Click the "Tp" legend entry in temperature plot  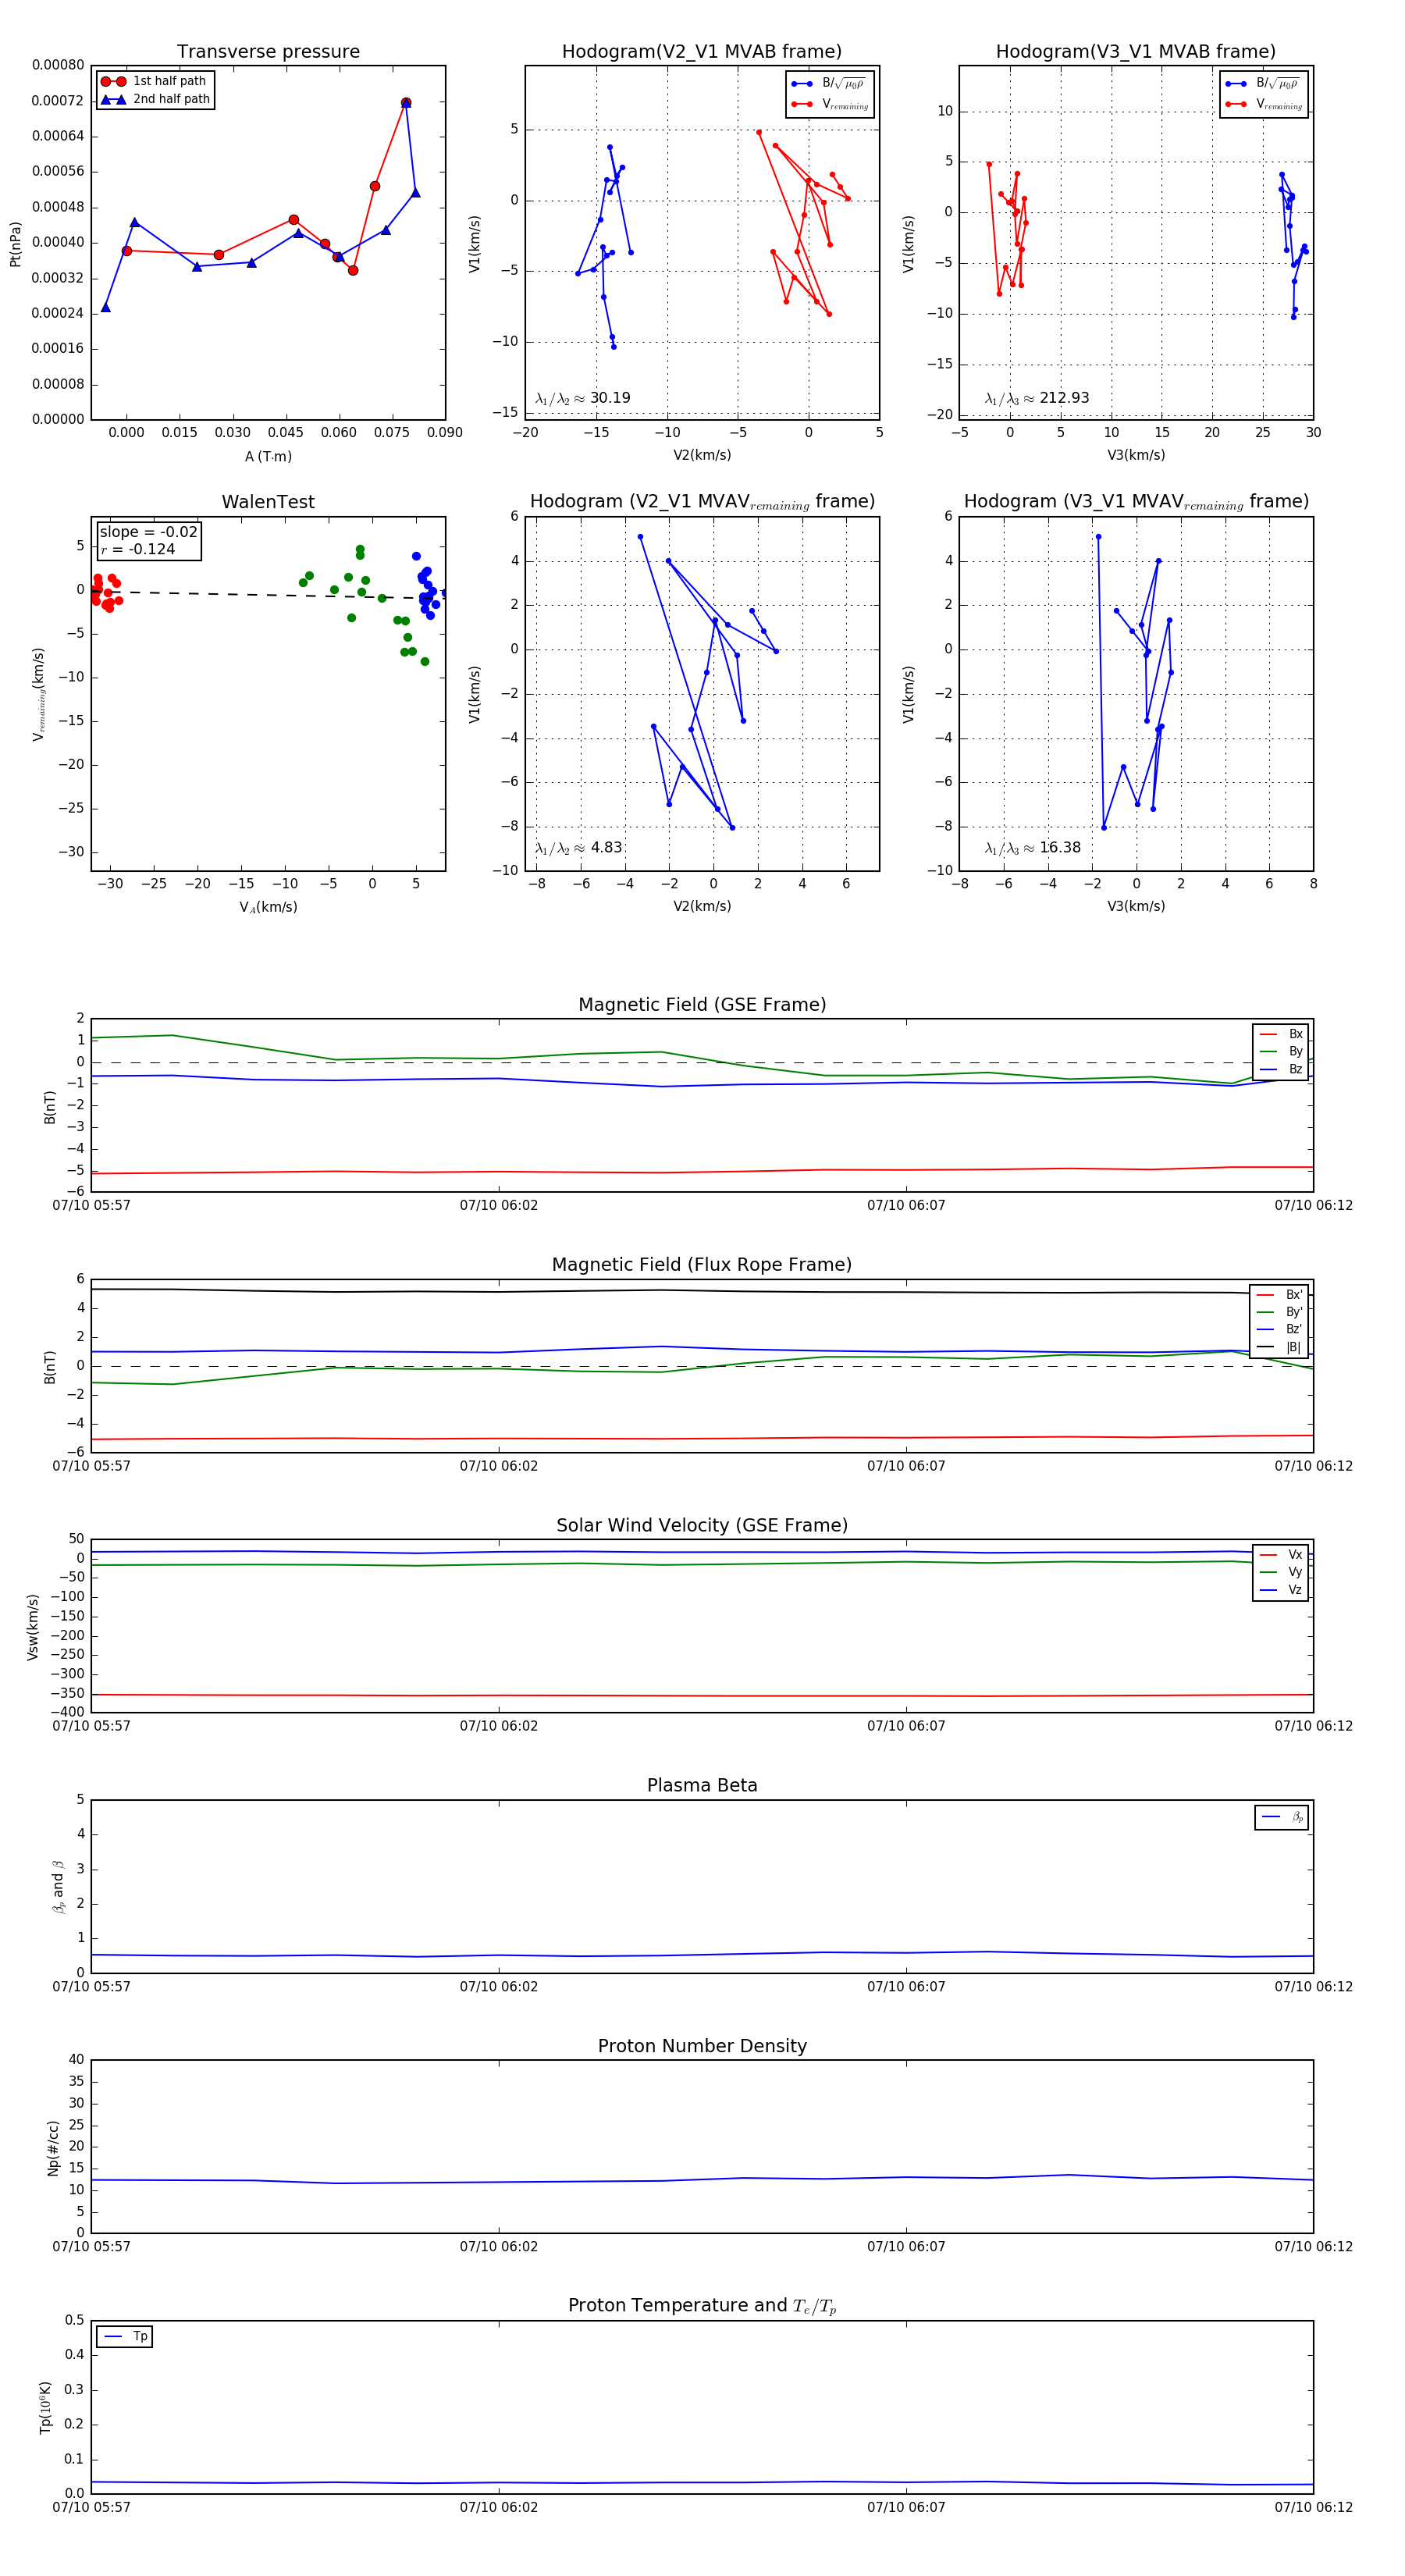125,2336
